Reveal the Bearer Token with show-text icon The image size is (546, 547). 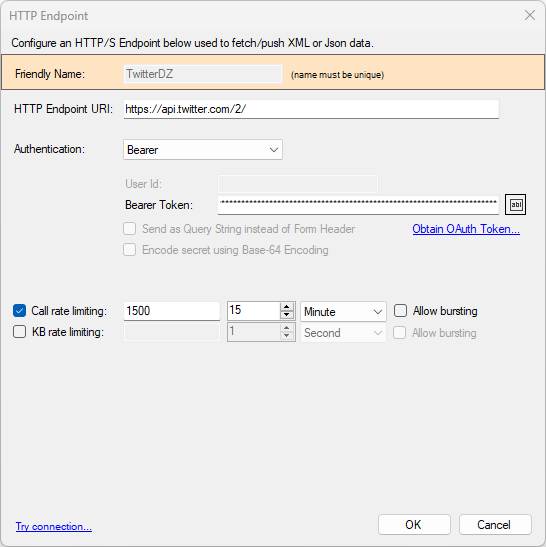click(515, 204)
